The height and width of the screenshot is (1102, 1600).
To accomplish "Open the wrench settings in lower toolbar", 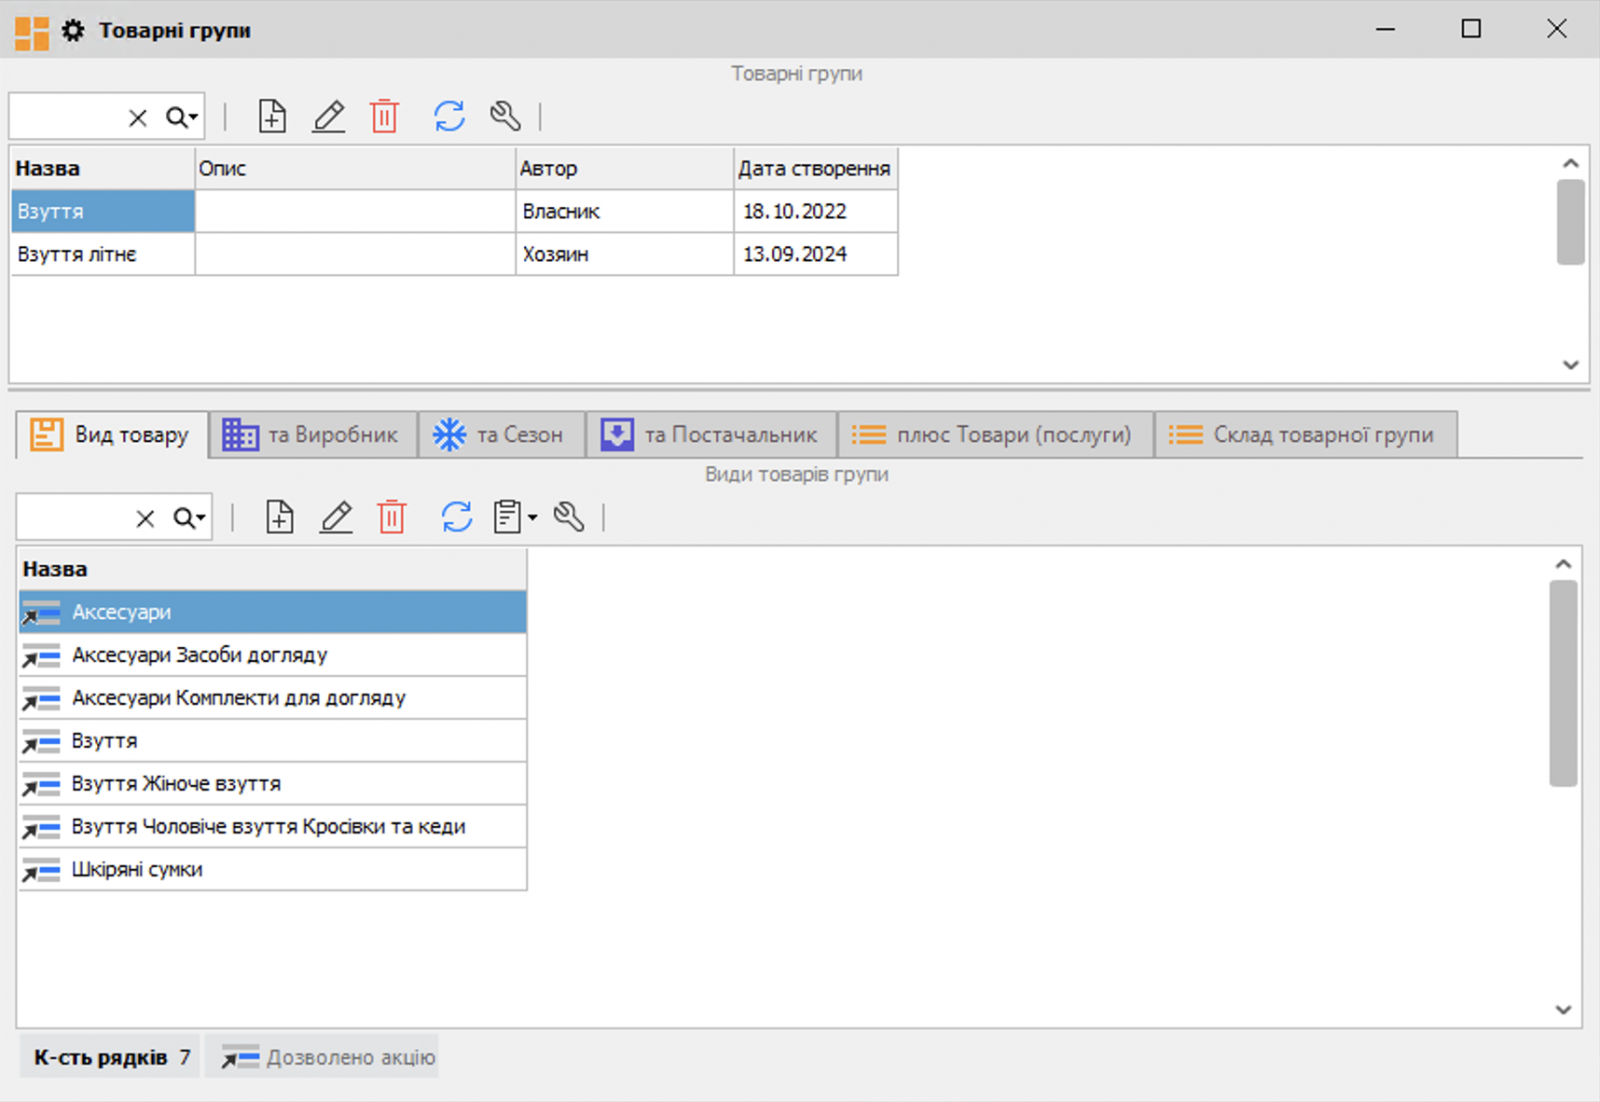I will [x=569, y=517].
